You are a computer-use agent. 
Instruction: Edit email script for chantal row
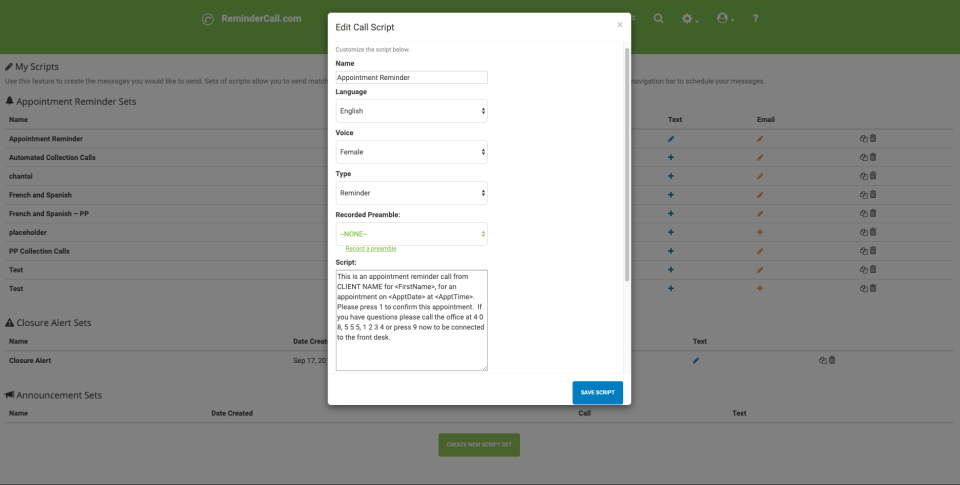click(x=760, y=176)
